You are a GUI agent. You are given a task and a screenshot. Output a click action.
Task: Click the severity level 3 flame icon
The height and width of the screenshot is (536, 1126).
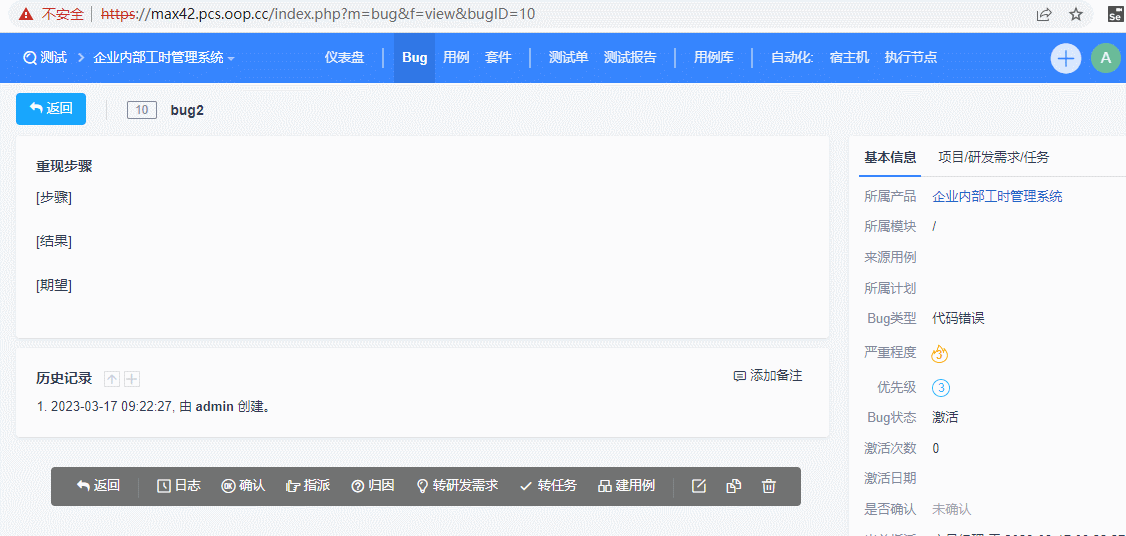click(940, 354)
